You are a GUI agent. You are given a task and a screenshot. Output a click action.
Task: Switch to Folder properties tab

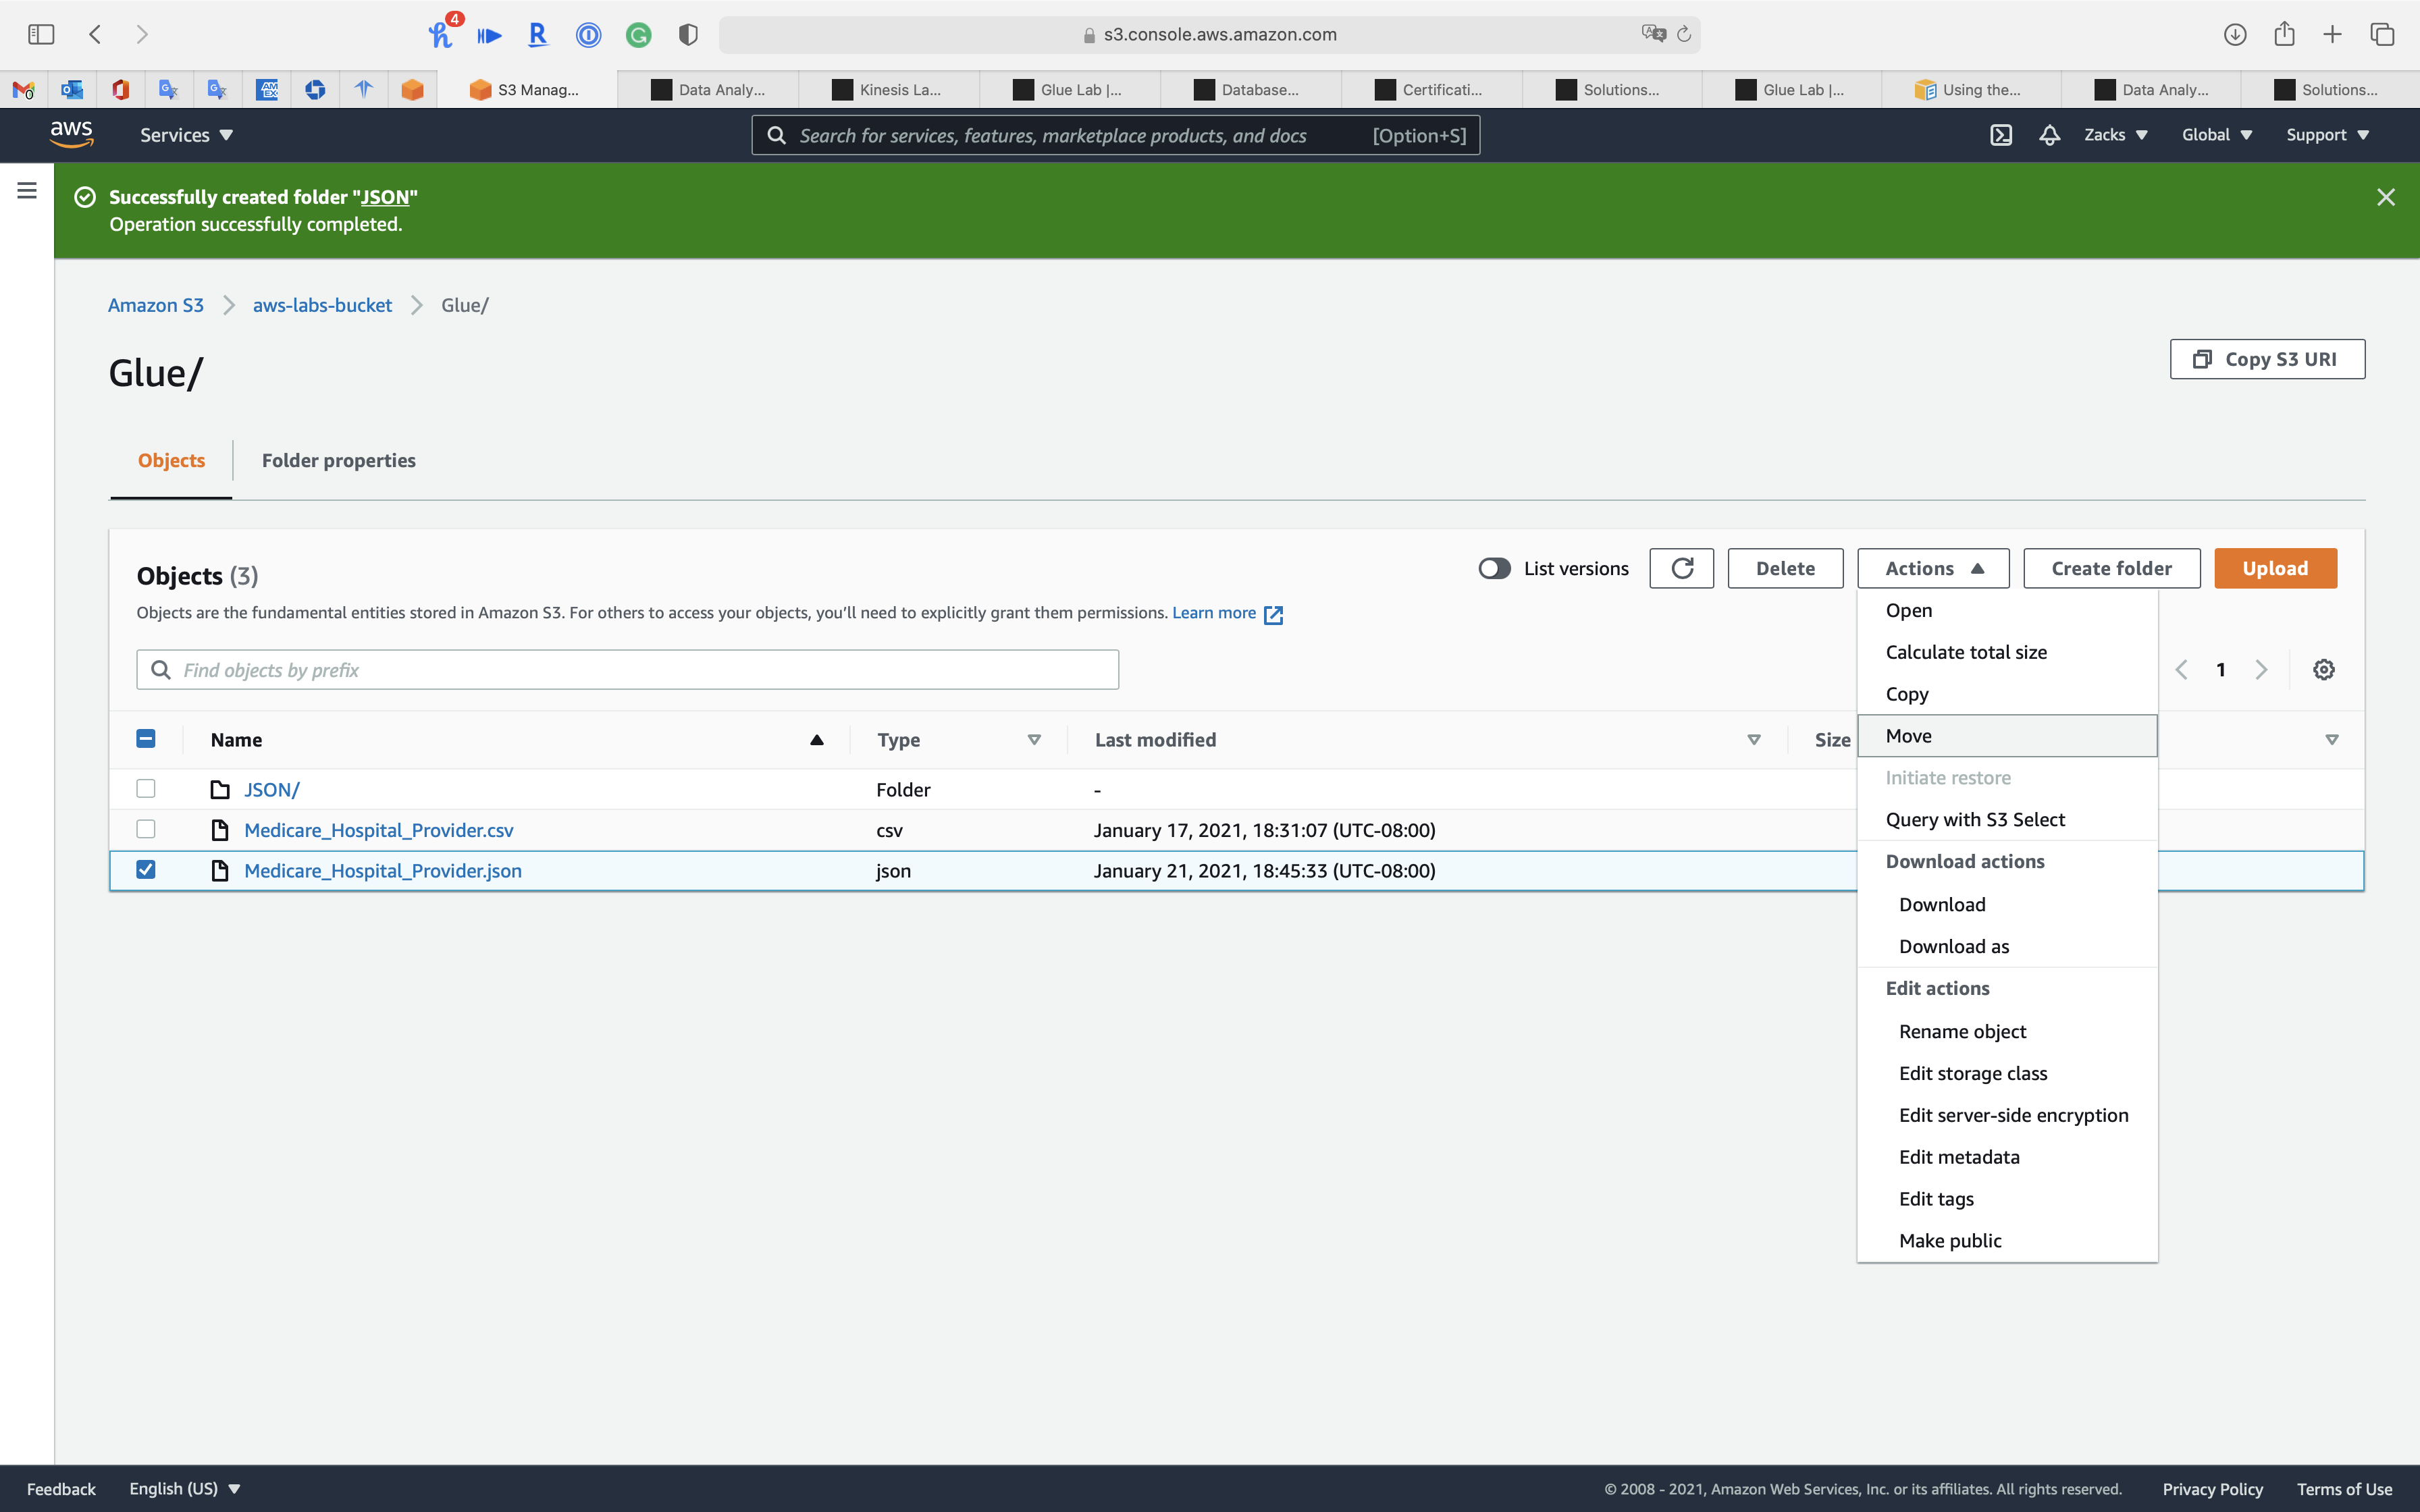(x=338, y=460)
